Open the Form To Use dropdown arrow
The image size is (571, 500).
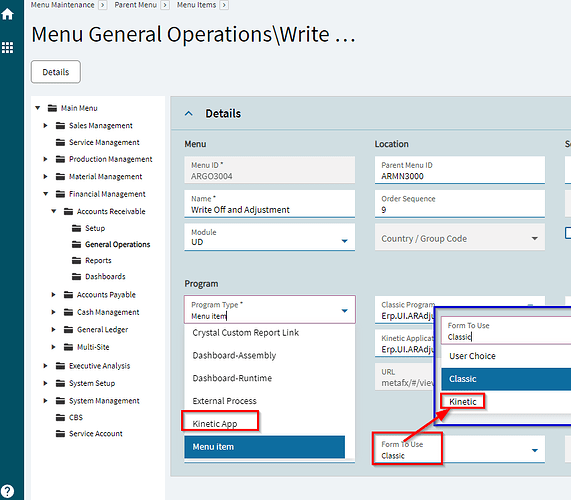pyautogui.click(x=534, y=450)
